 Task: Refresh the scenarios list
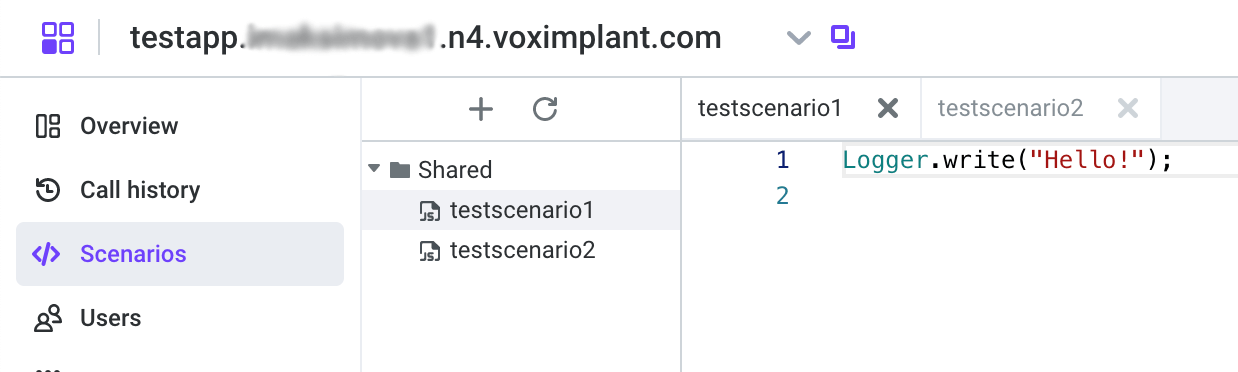coord(545,109)
